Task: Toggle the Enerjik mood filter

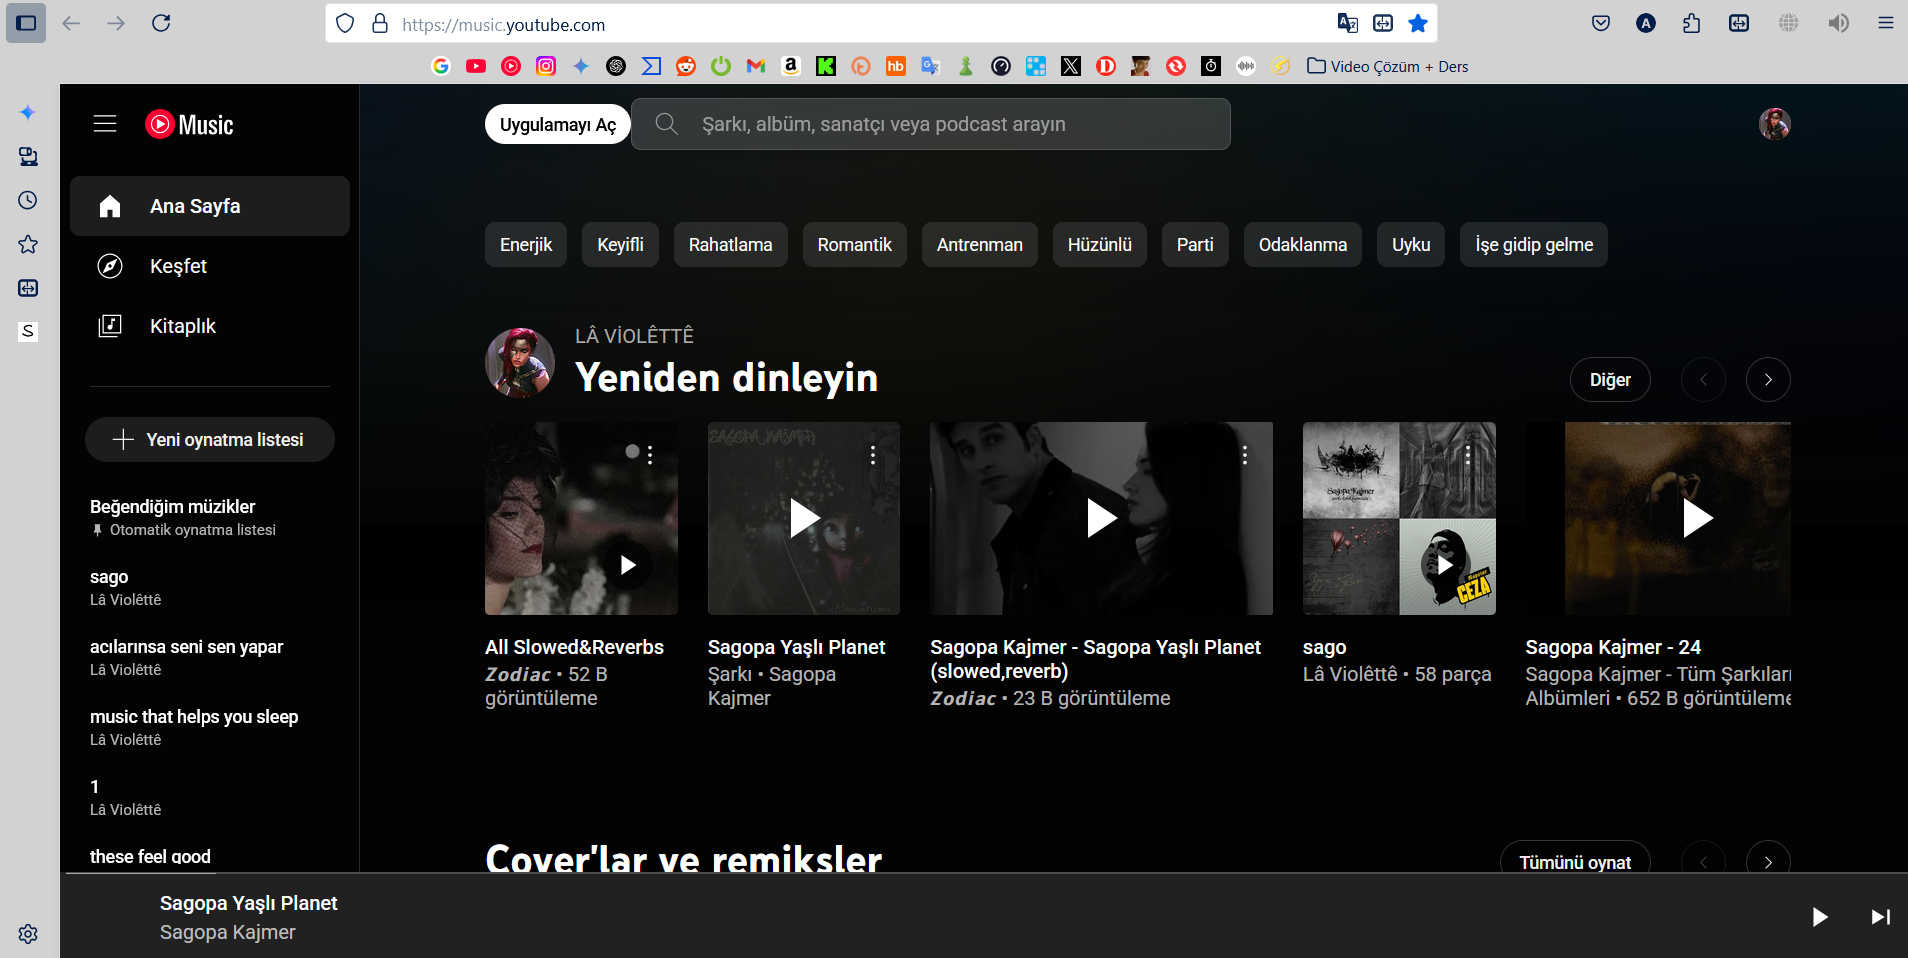Action: [526, 245]
